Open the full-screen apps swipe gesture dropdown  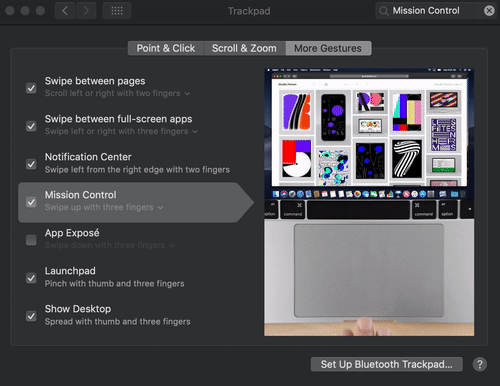[121, 131]
